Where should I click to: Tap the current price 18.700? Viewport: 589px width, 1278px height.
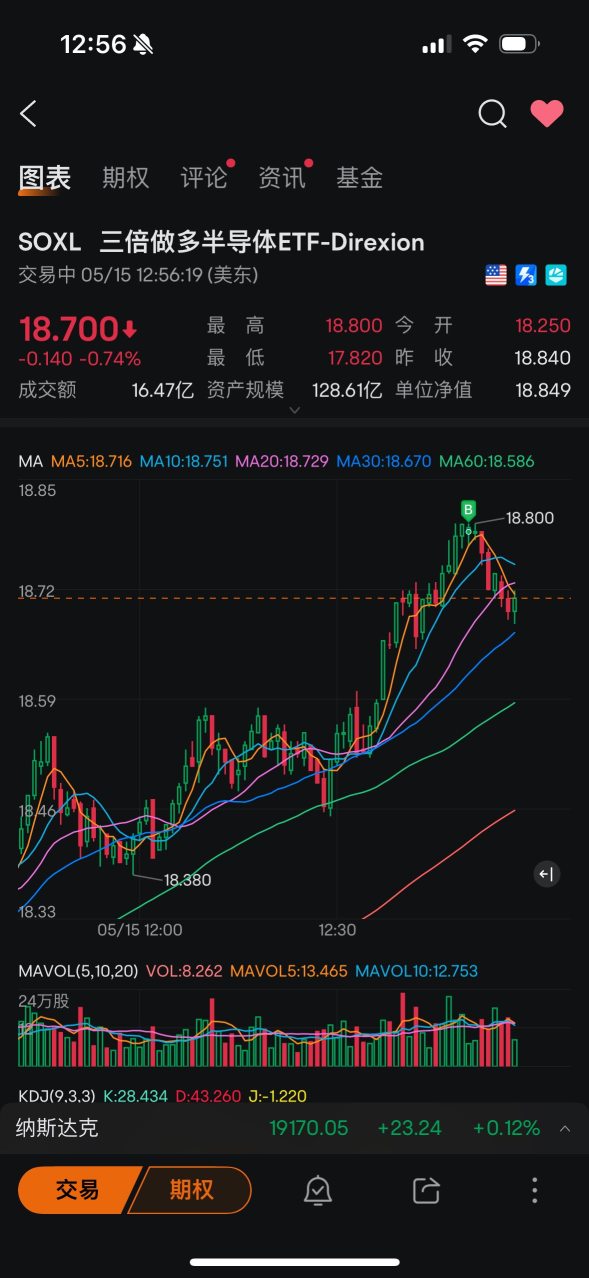click(x=69, y=328)
